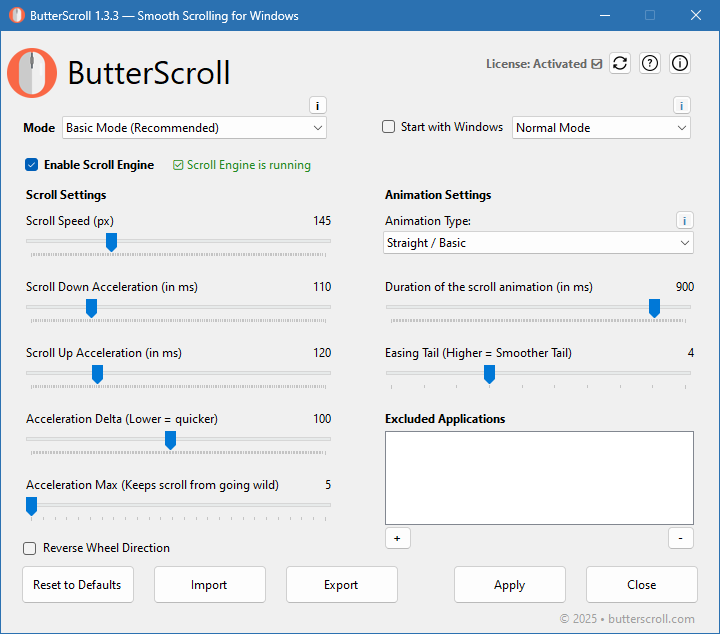
Task: Click the Easing Tail slider handle
Action: point(489,374)
